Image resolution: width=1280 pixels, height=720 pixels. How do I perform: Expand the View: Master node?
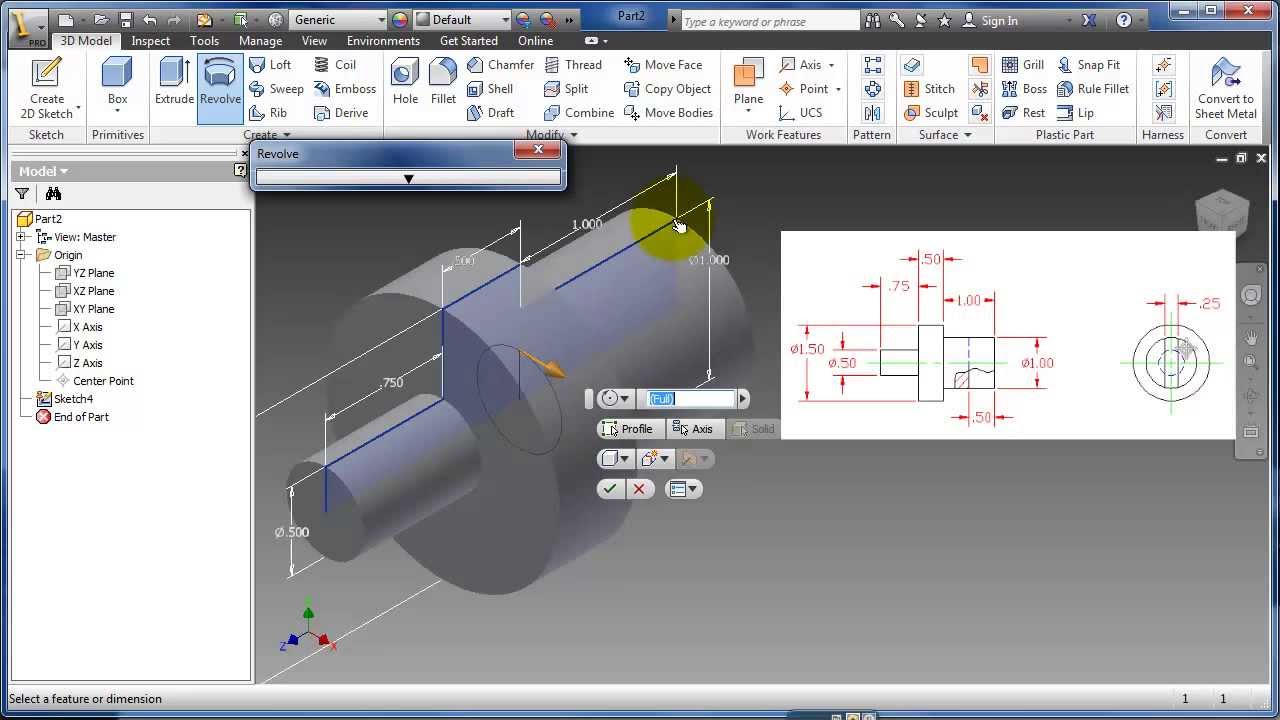[21, 237]
